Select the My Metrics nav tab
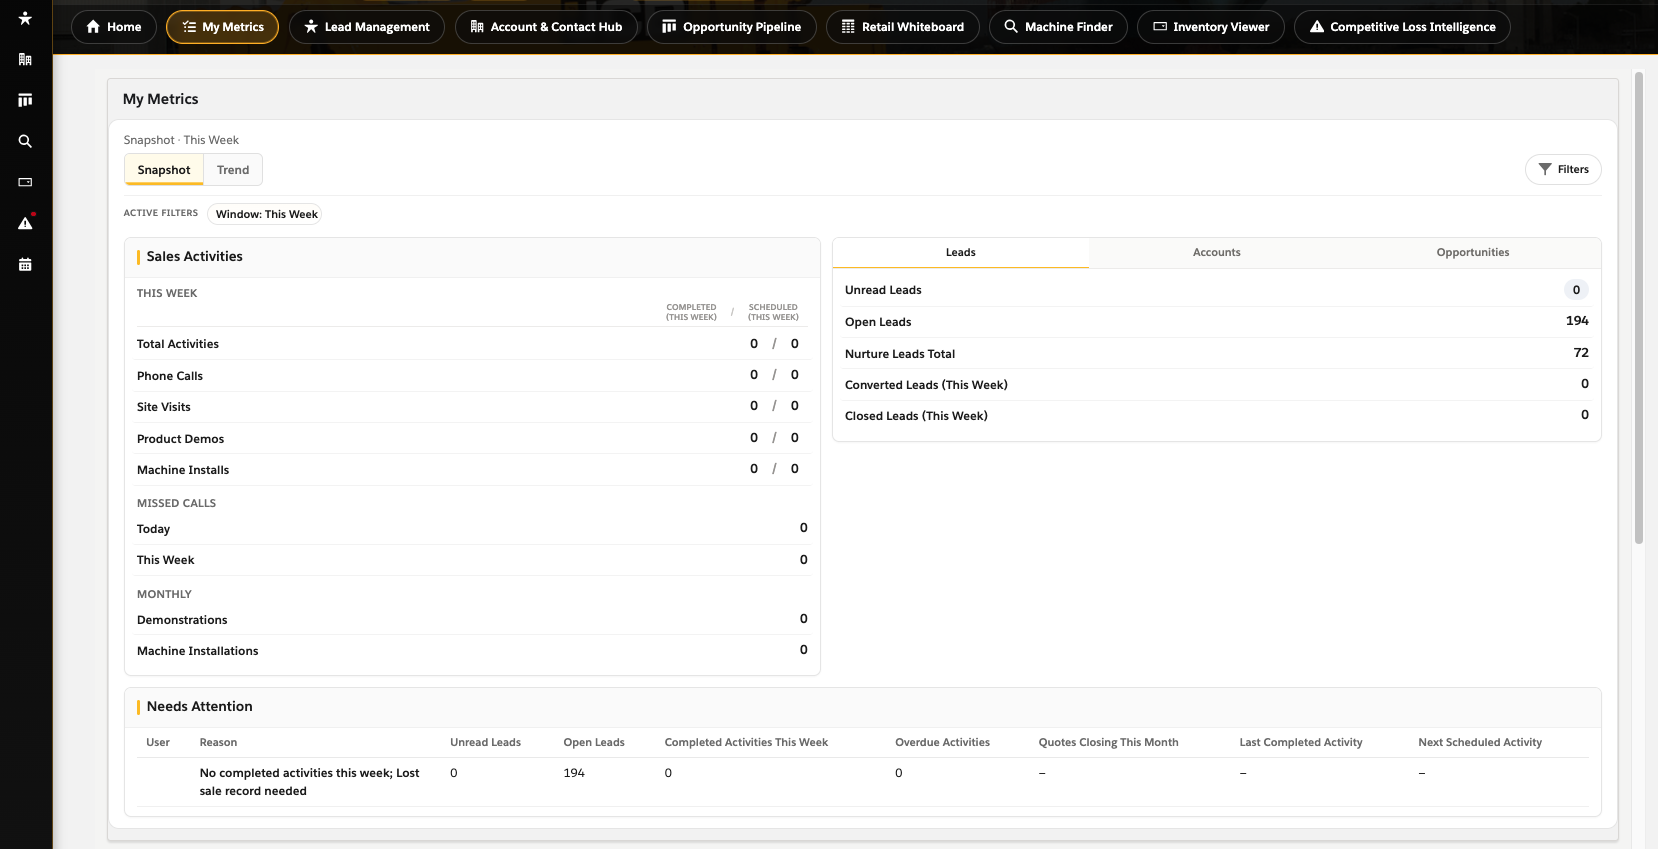 [223, 27]
